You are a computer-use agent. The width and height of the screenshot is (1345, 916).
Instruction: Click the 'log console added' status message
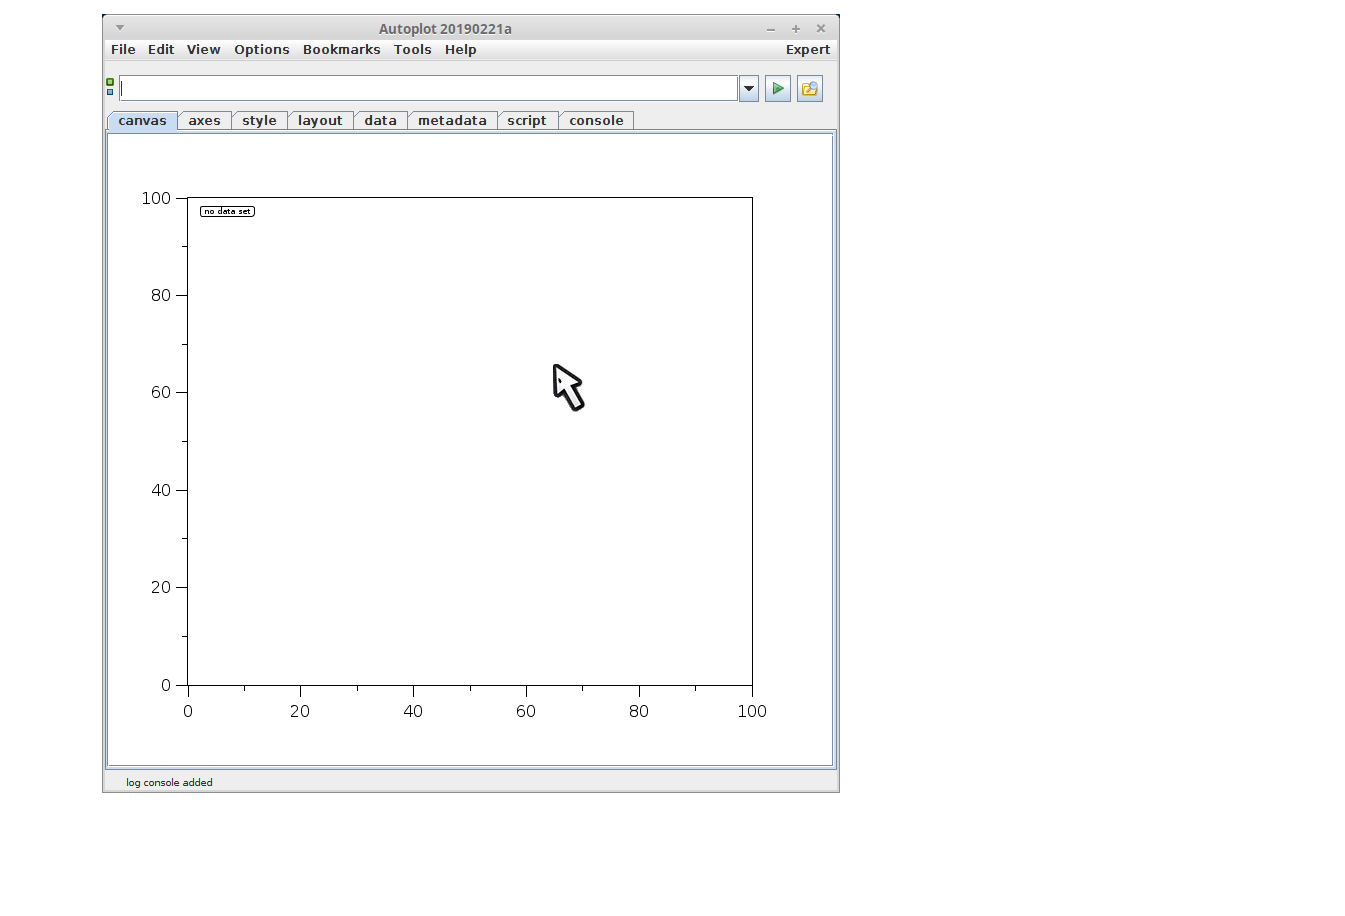(x=169, y=783)
